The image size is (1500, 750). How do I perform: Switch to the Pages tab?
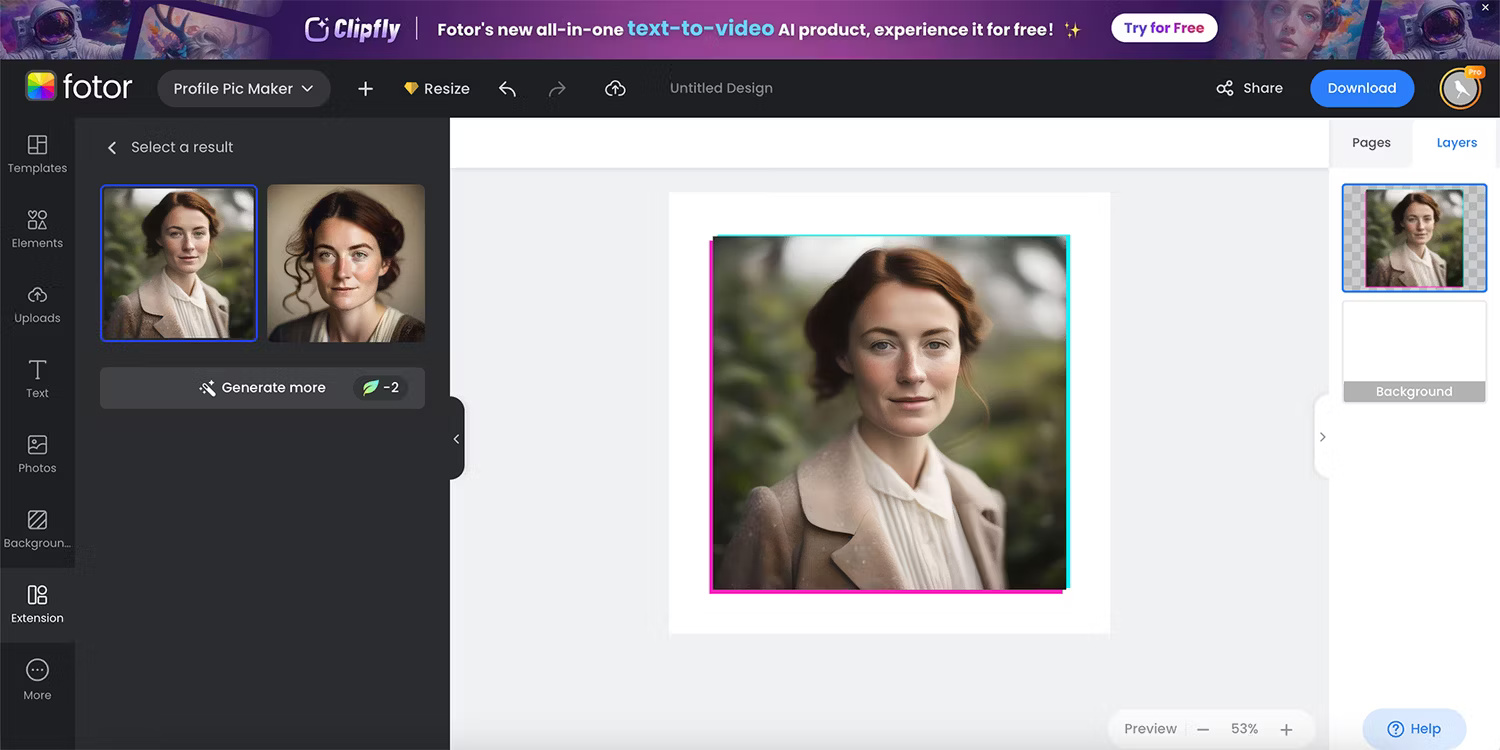(x=1370, y=142)
